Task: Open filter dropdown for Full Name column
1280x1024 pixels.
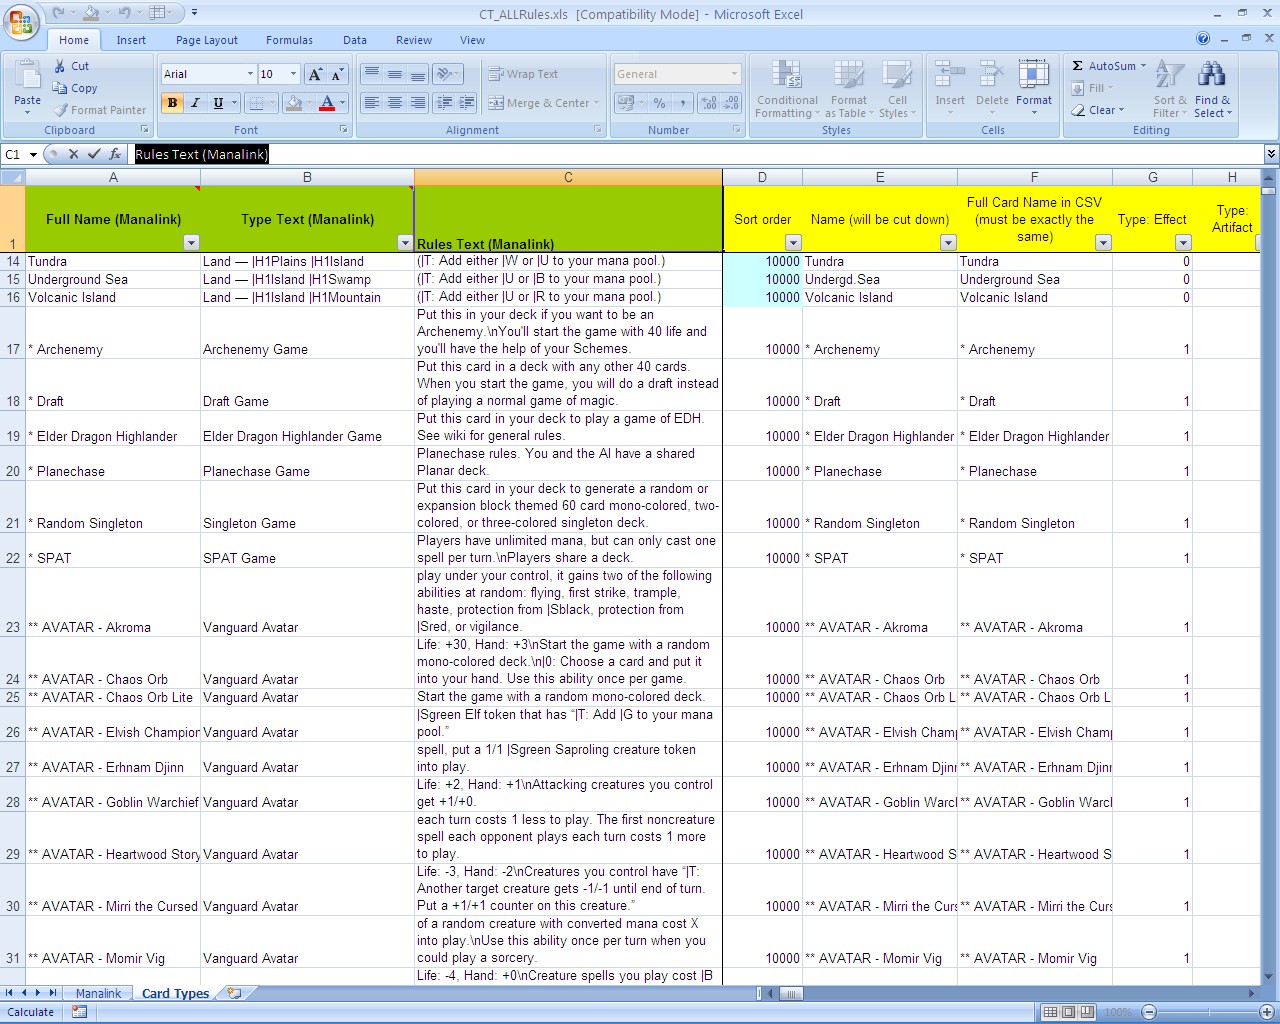Action: tap(191, 243)
